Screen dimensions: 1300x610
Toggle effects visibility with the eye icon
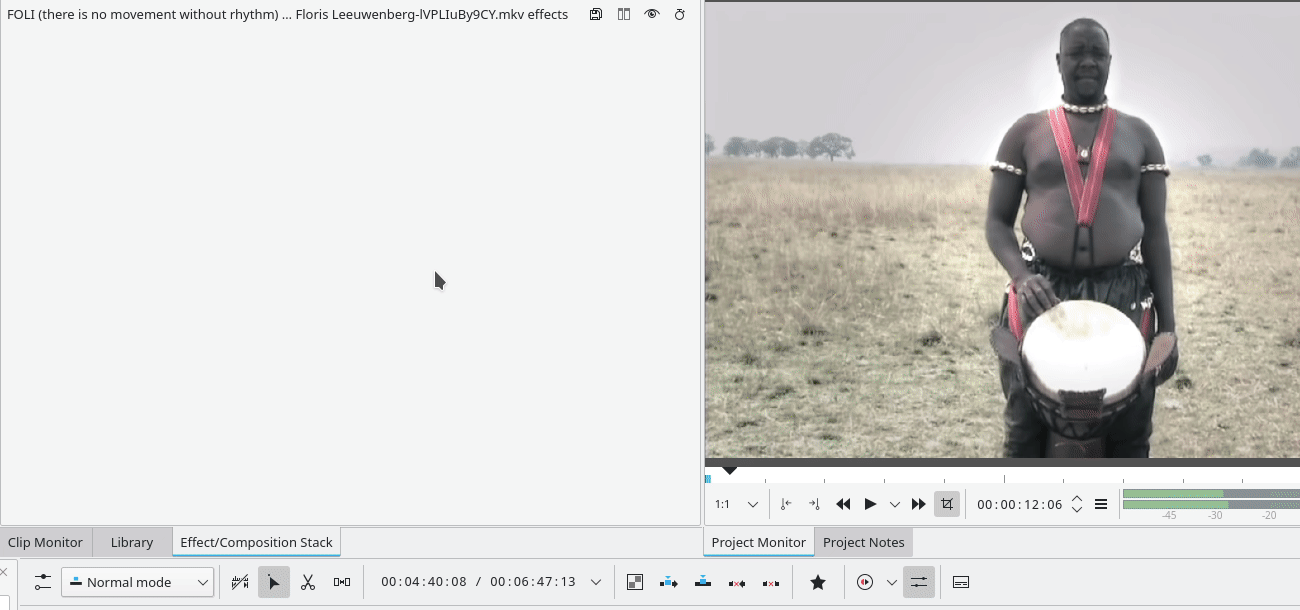(652, 15)
